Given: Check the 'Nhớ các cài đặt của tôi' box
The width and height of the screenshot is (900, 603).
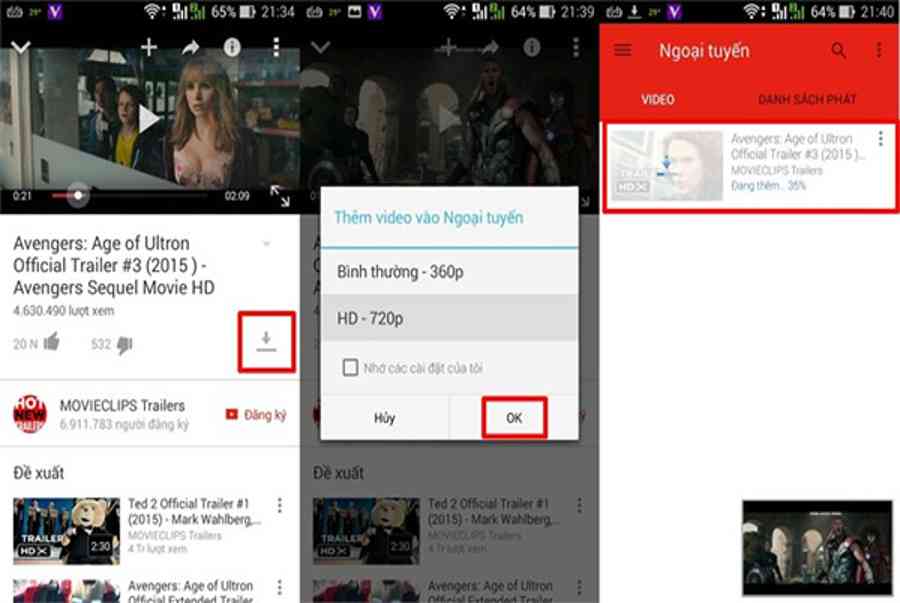Looking at the screenshot, I should click(350, 368).
